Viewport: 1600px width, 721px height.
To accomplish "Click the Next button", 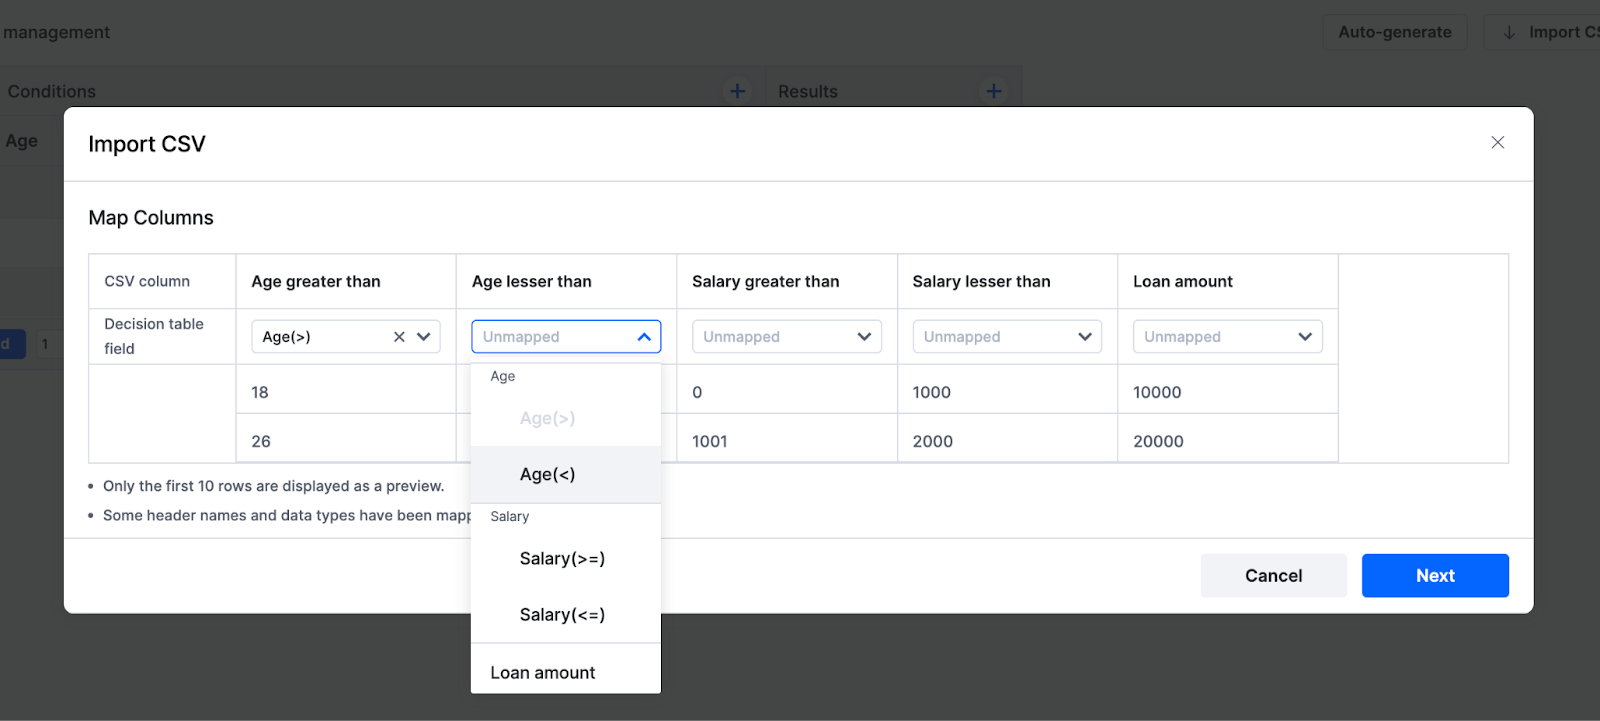I will (x=1435, y=576).
